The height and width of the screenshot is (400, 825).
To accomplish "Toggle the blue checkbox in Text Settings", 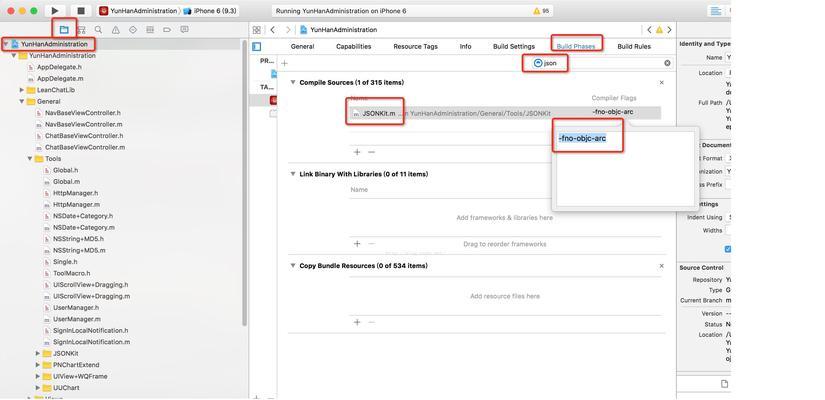I will pyautogui.click(x=728, y=249).
